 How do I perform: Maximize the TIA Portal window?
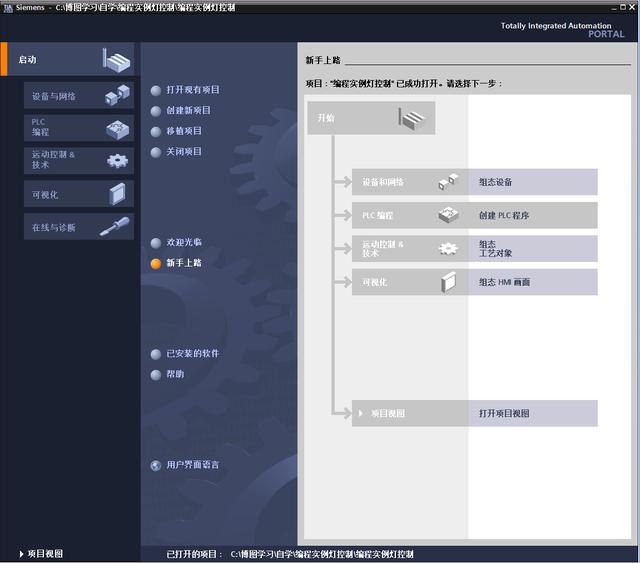[623, 7]
